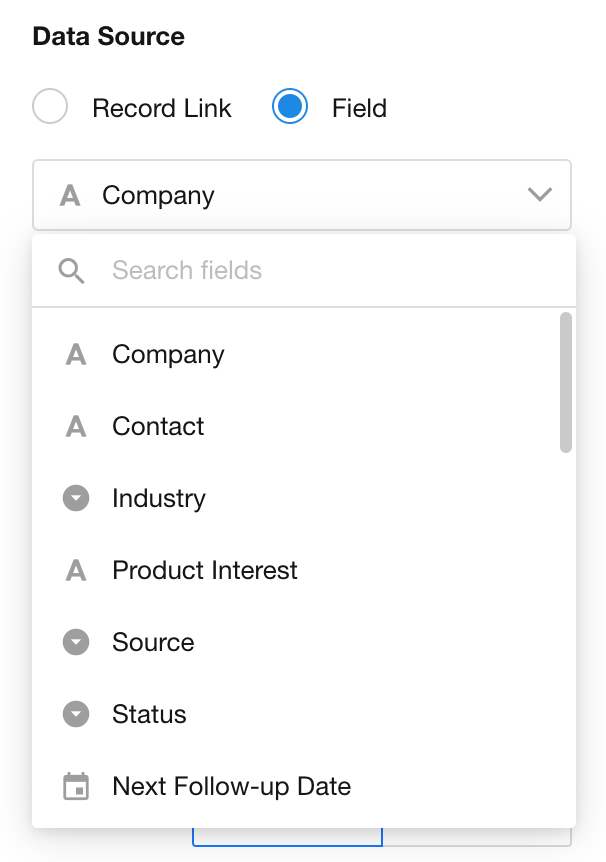Click the magnifier search icon
Screen dimensions: 606x862
click(x=72, y=271)
